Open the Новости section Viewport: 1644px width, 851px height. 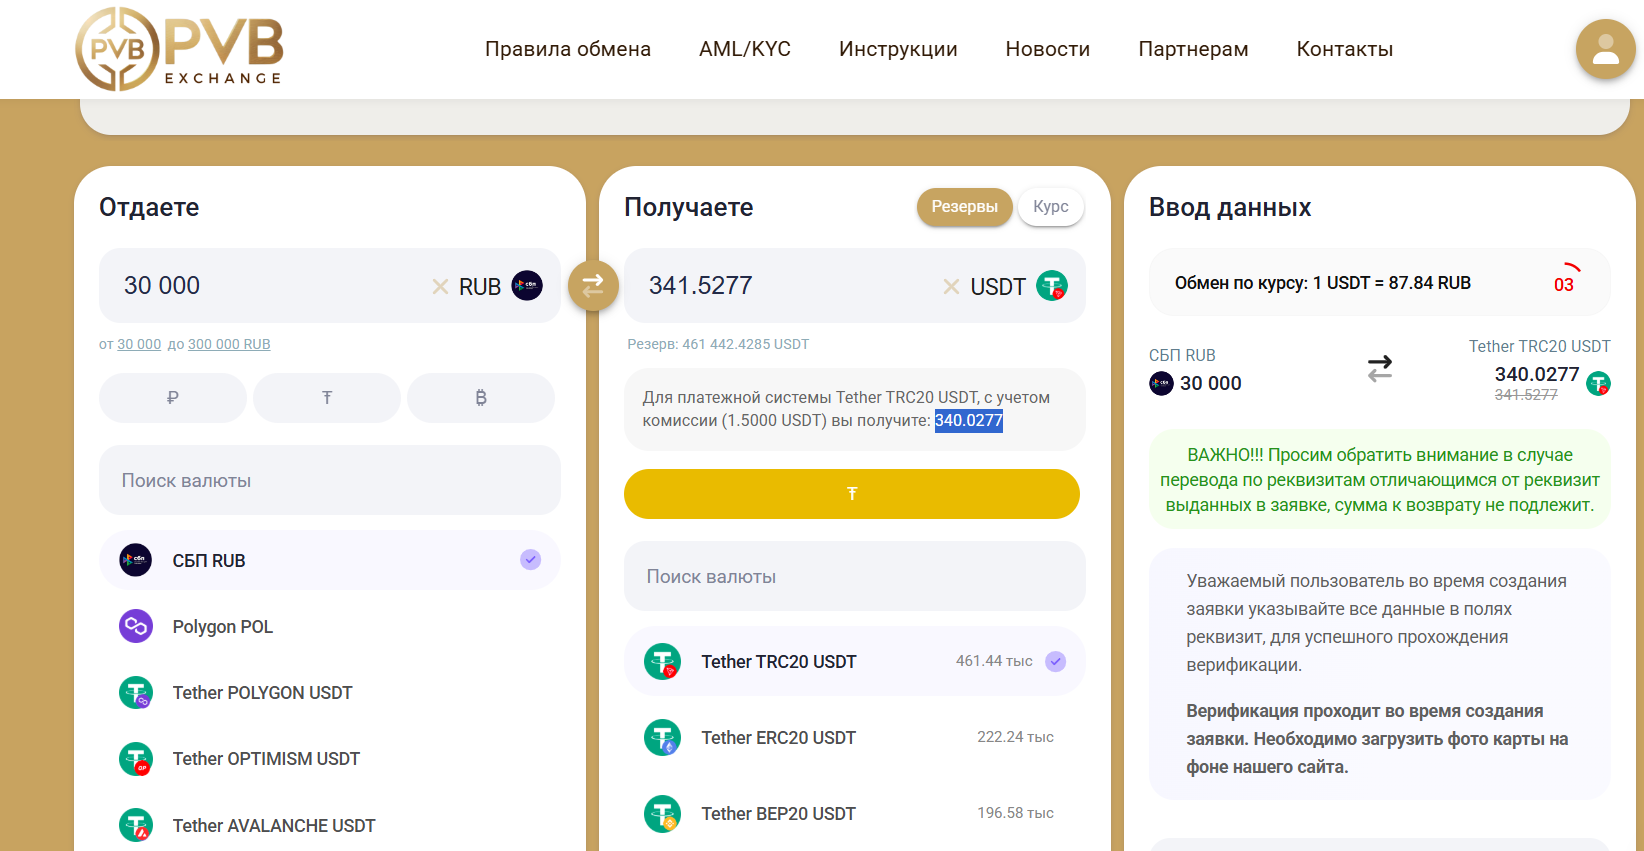click(x=1048, y=49)
